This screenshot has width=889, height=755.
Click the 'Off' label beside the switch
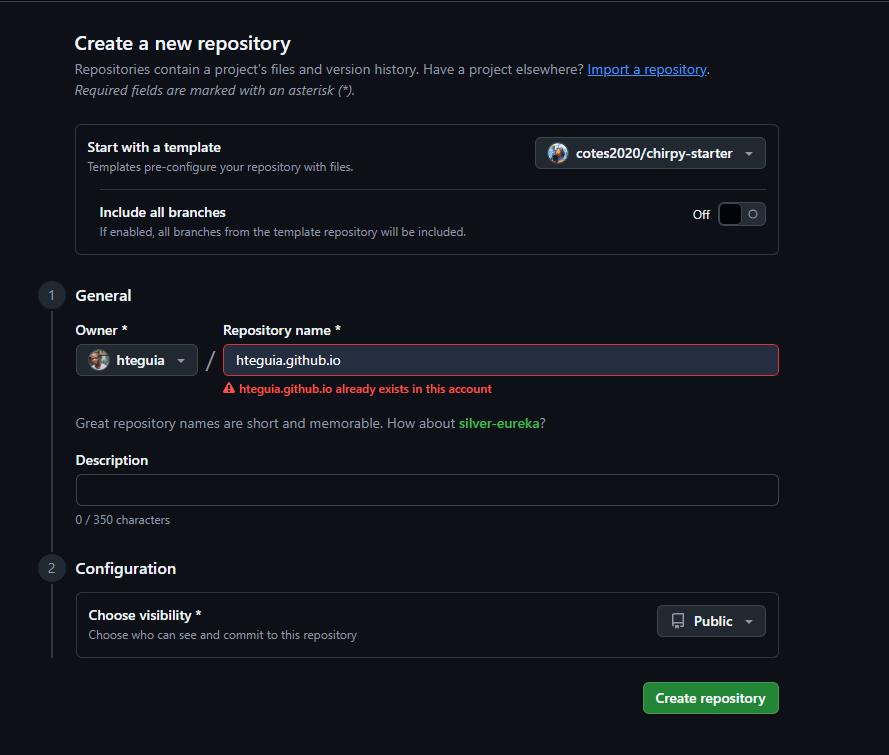click(x=701, y=214)
